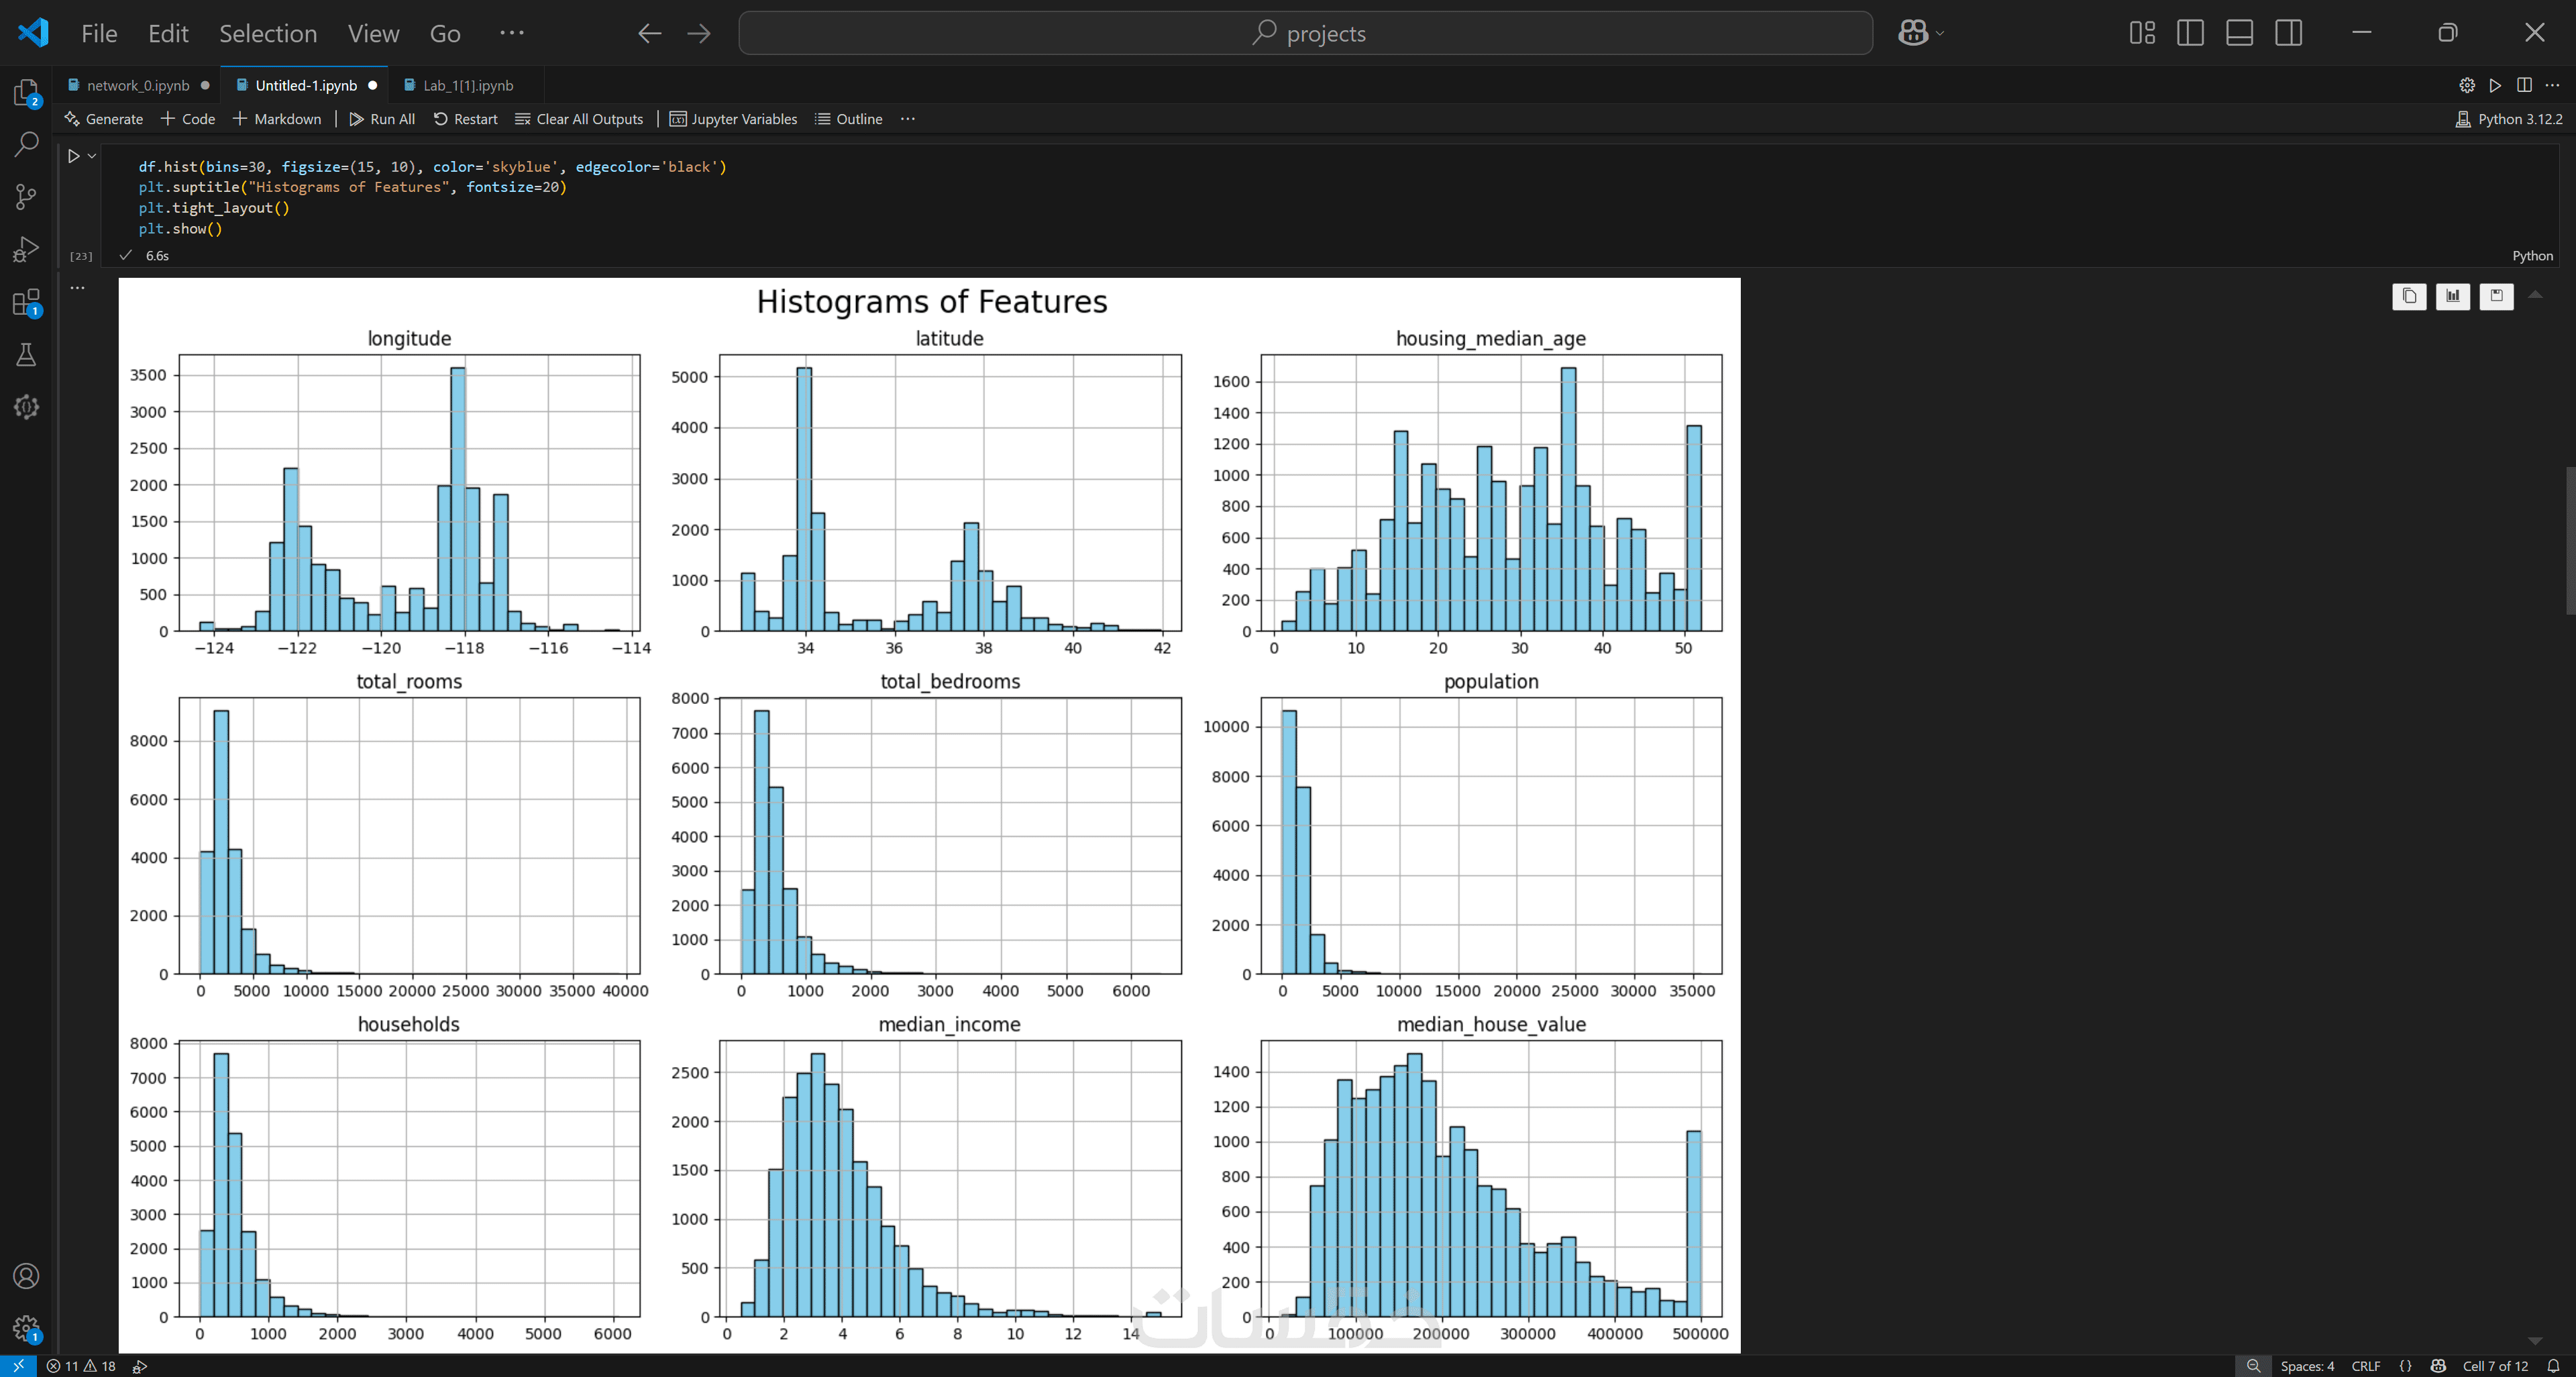The image size is (2576, 1377).
Task: Copy cell output image to clipboard
Action: tap(2409, 296)
